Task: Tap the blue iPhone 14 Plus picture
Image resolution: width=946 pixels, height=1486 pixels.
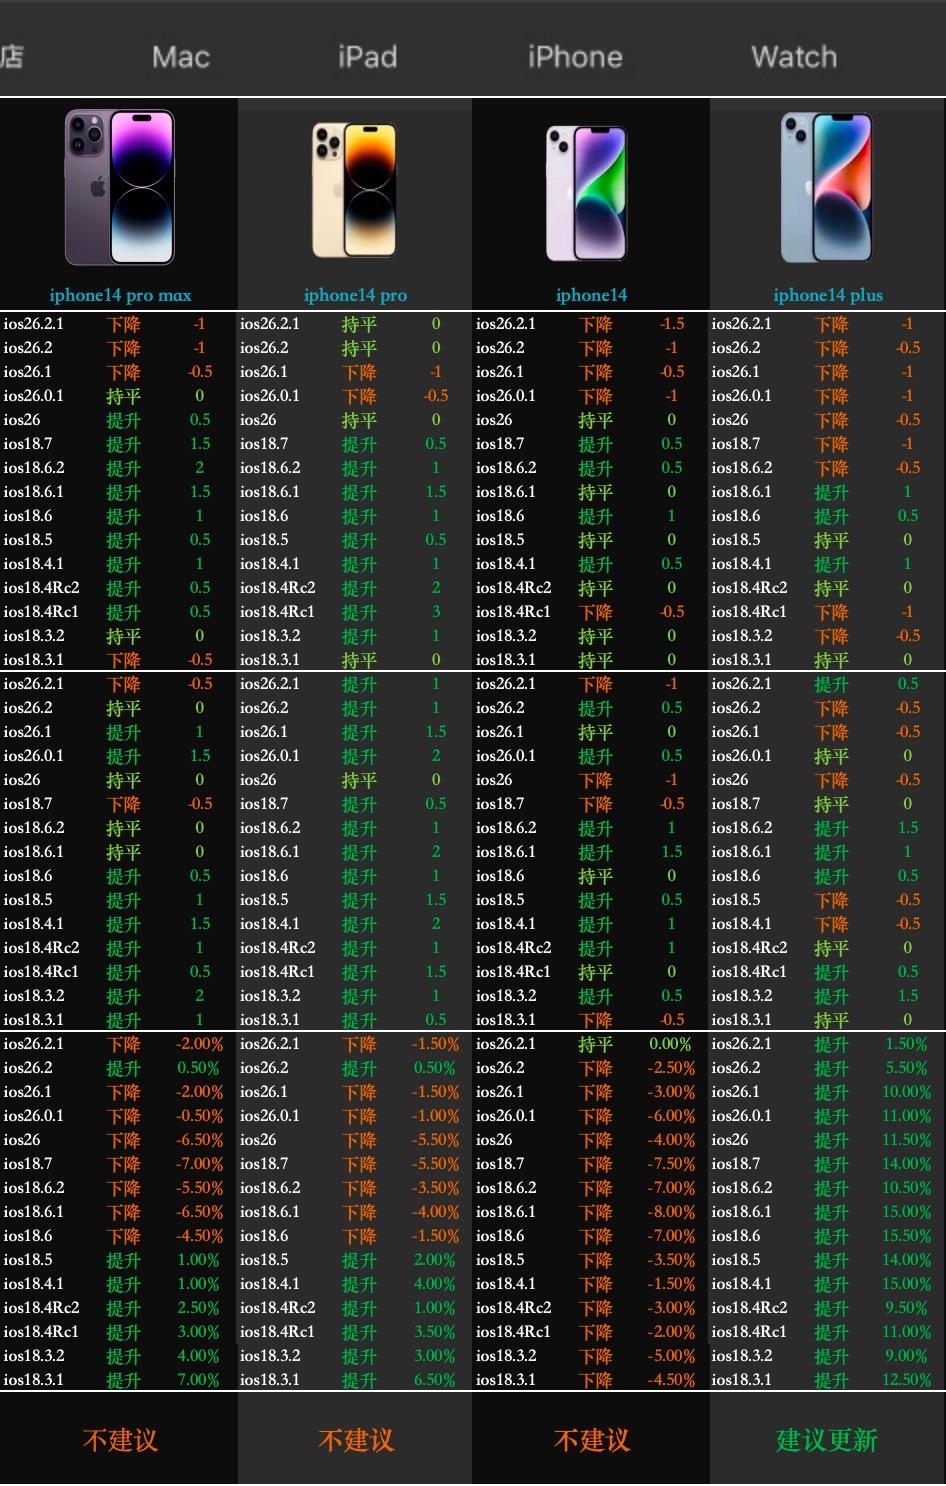Action: [827, 188]
